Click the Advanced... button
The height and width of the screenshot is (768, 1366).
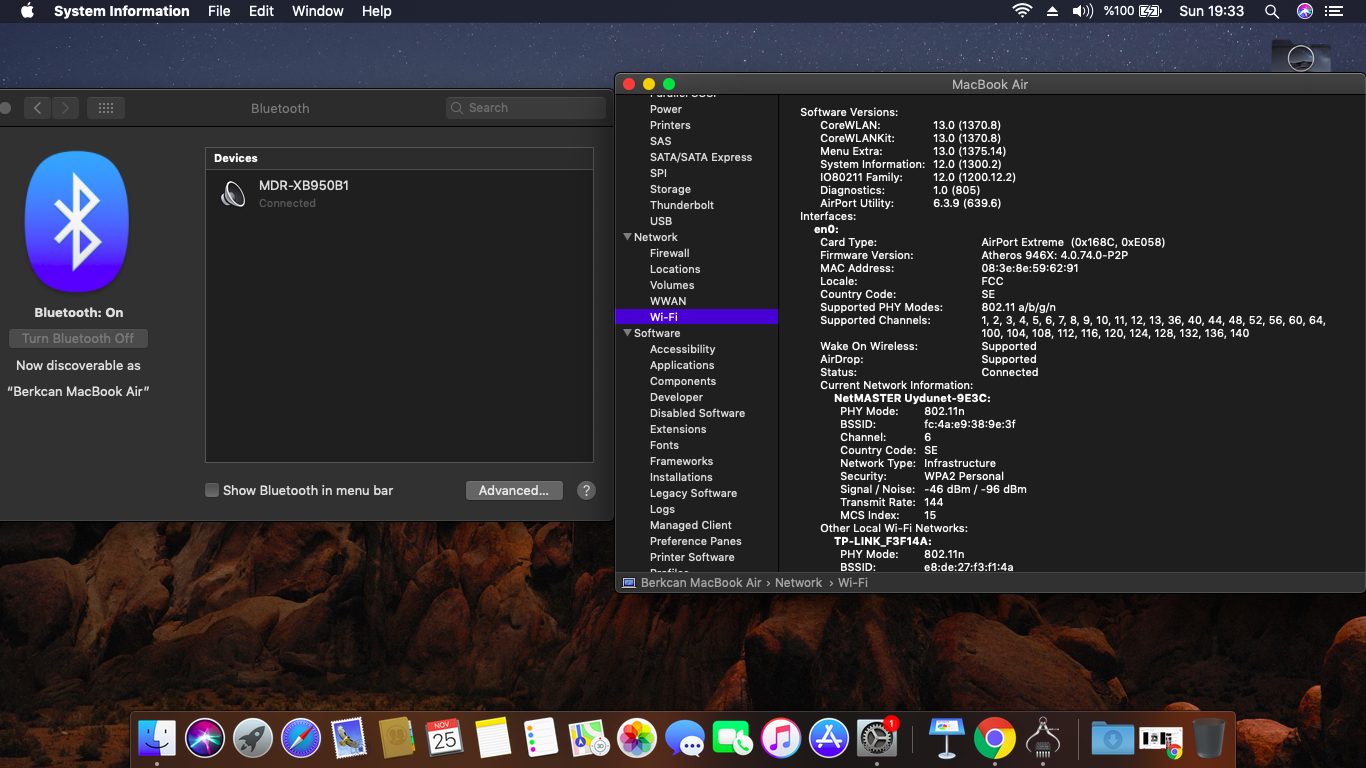coord(513,490)
